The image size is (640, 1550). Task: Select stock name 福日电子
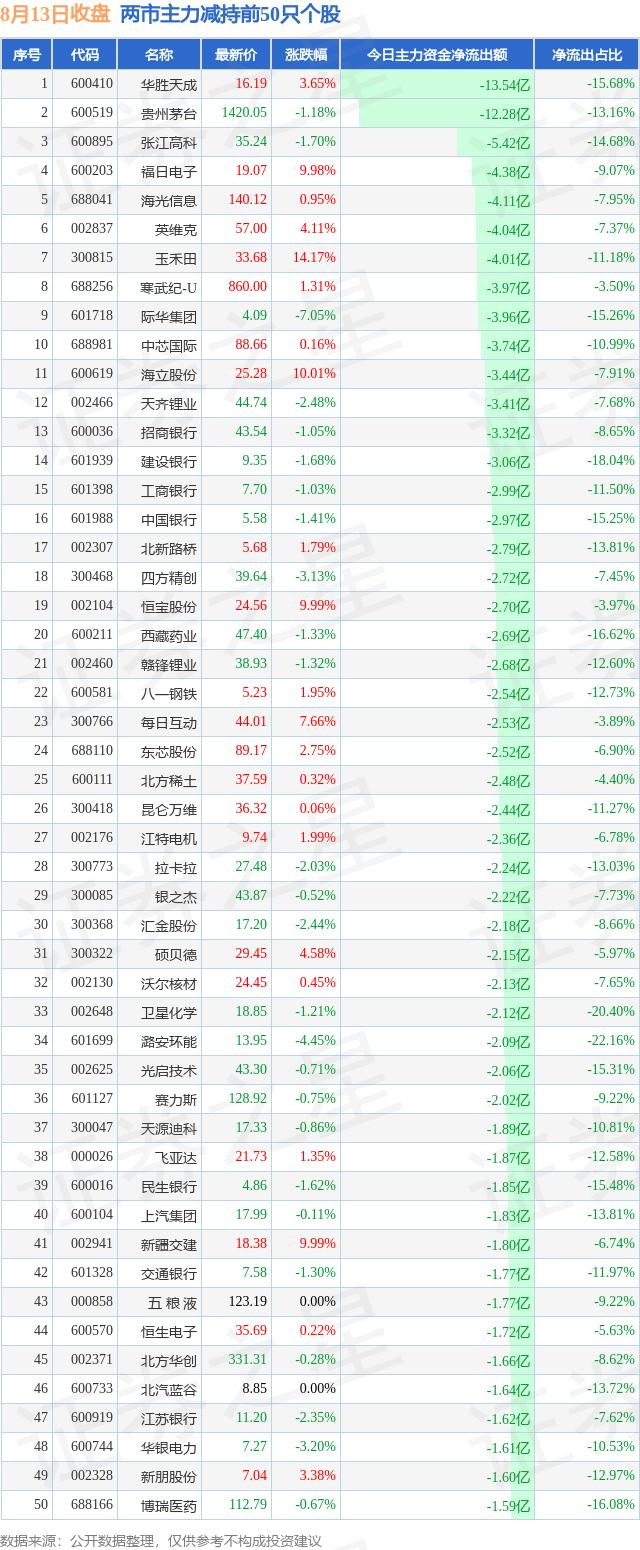[x=169, y=171]
